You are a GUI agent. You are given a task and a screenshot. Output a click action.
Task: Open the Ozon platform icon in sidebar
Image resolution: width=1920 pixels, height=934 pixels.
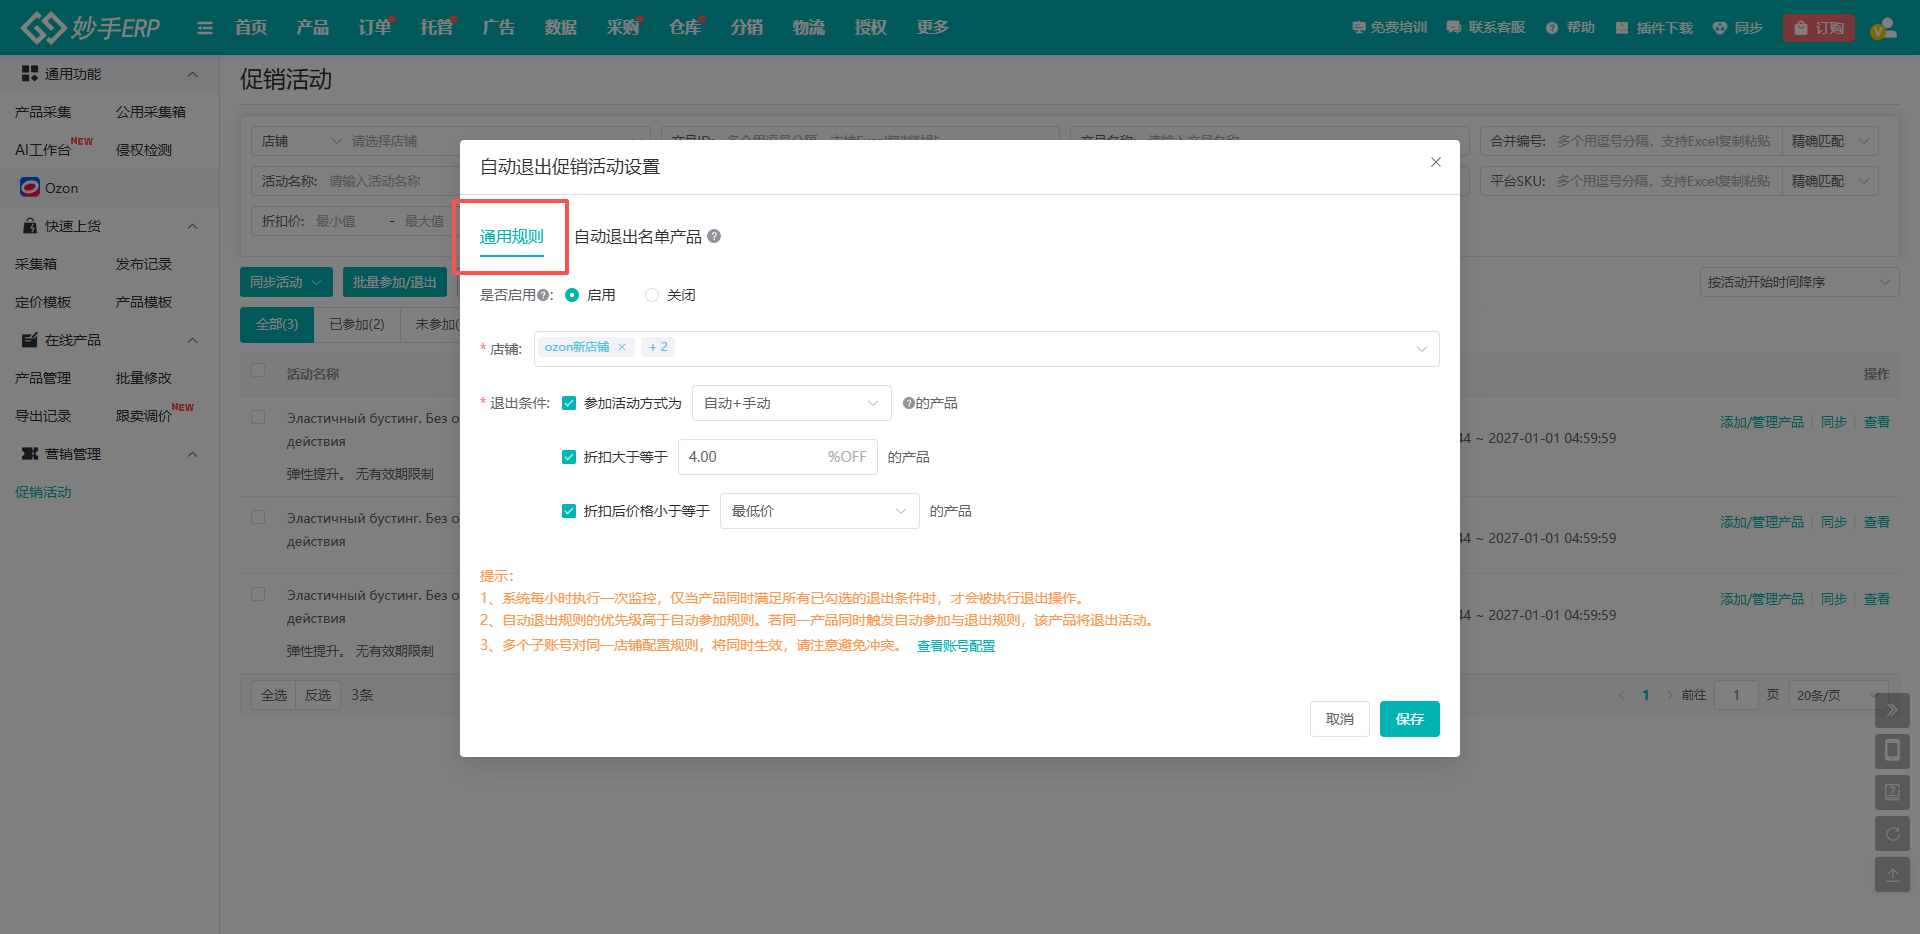[30, 188]
